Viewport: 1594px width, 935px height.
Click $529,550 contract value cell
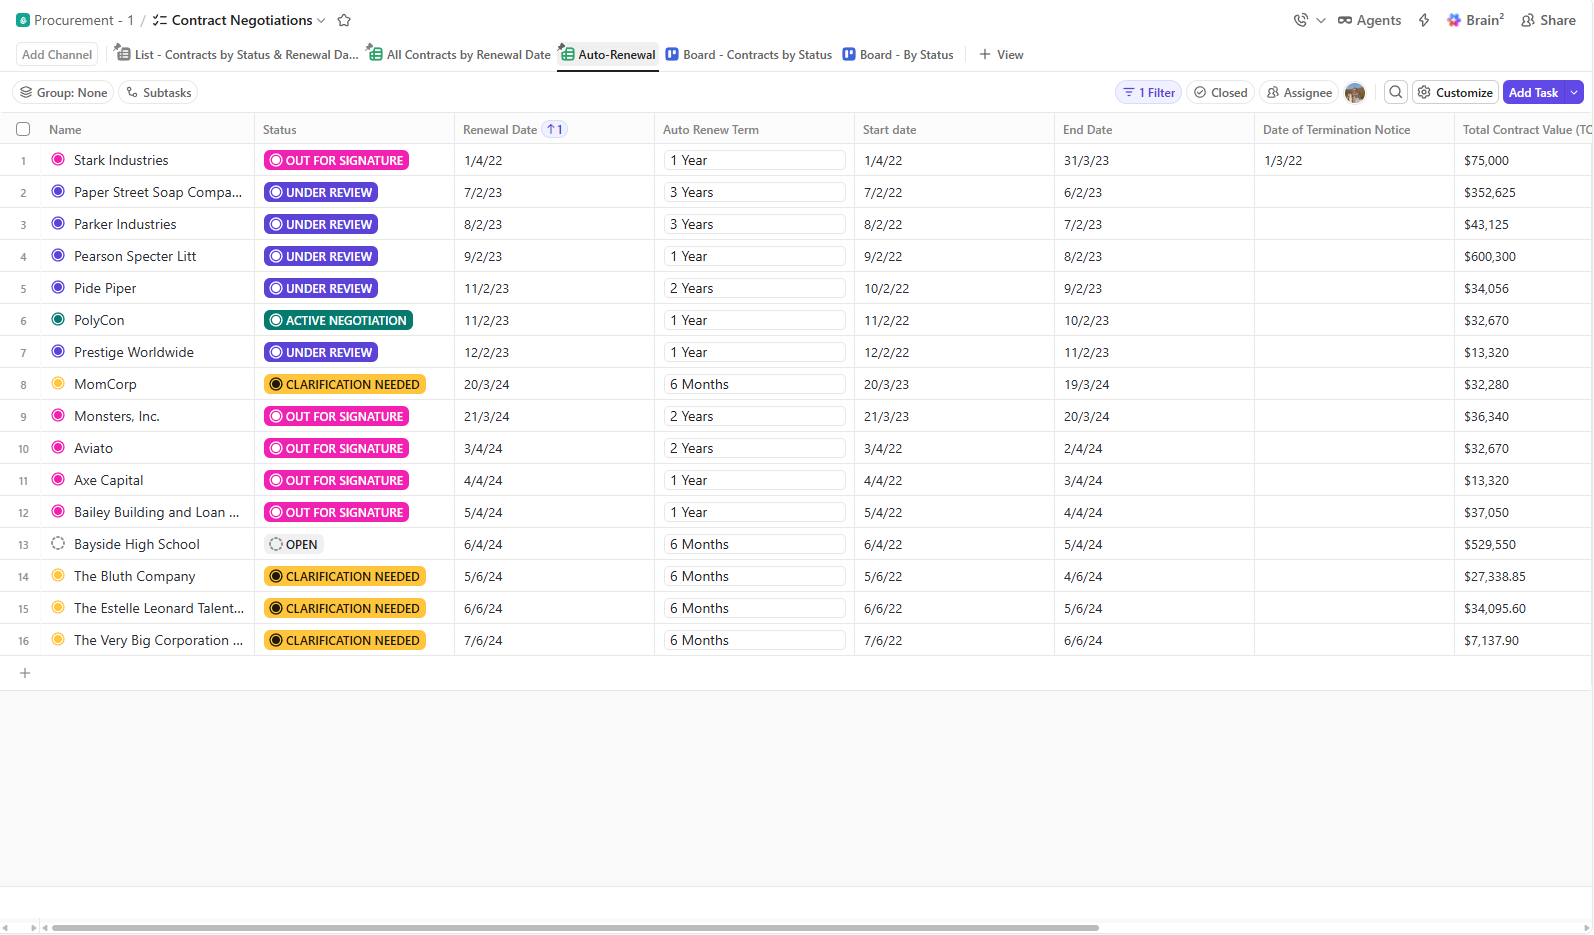[1489, 544]
